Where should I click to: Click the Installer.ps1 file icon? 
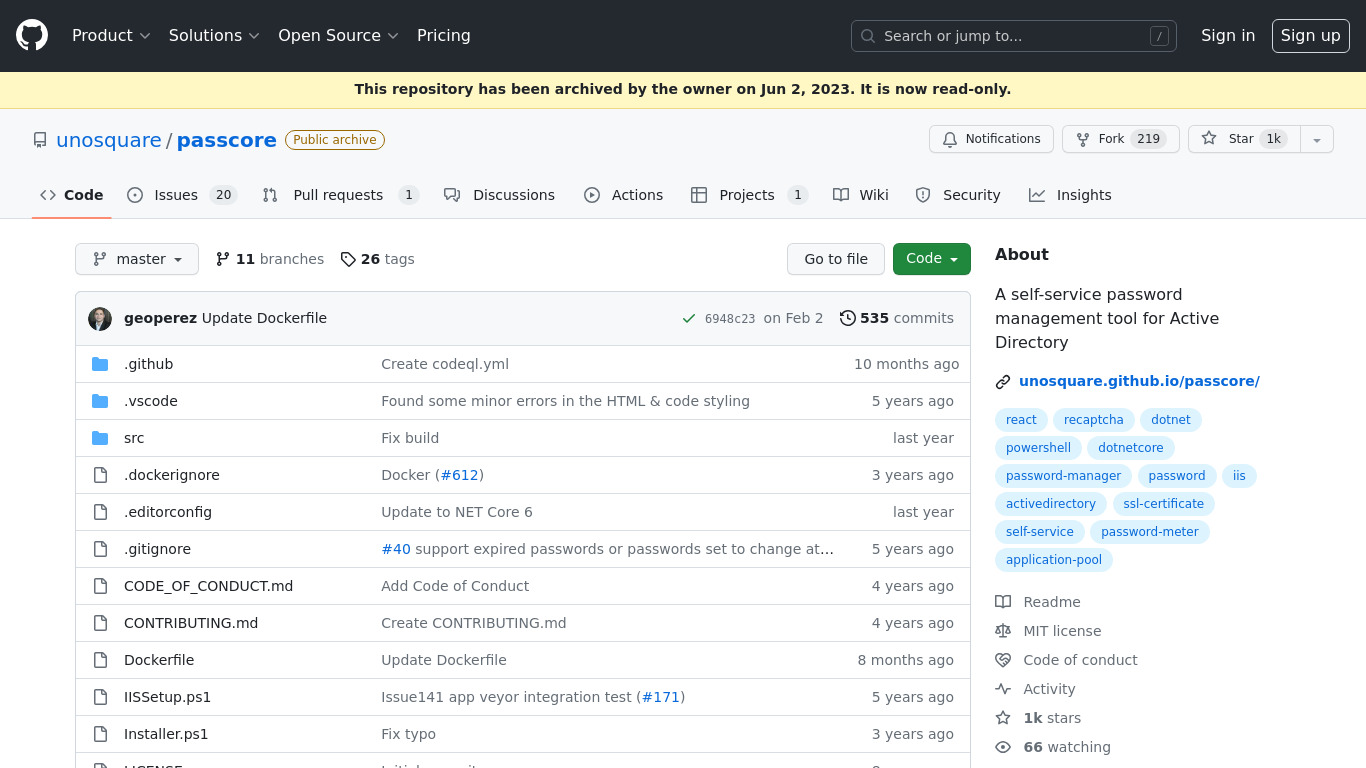point(100,734)
